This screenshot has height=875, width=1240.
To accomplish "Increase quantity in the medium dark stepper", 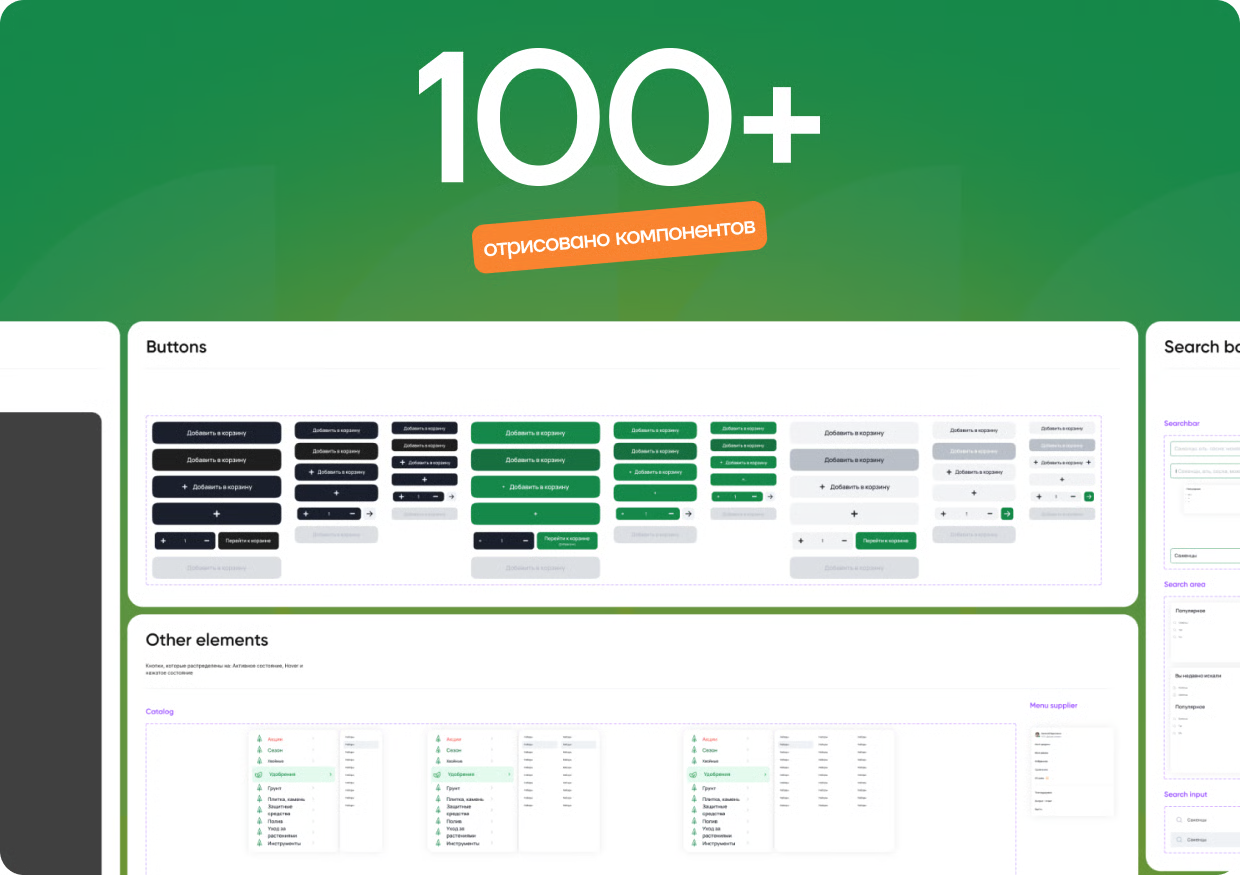I will point(306,513).
